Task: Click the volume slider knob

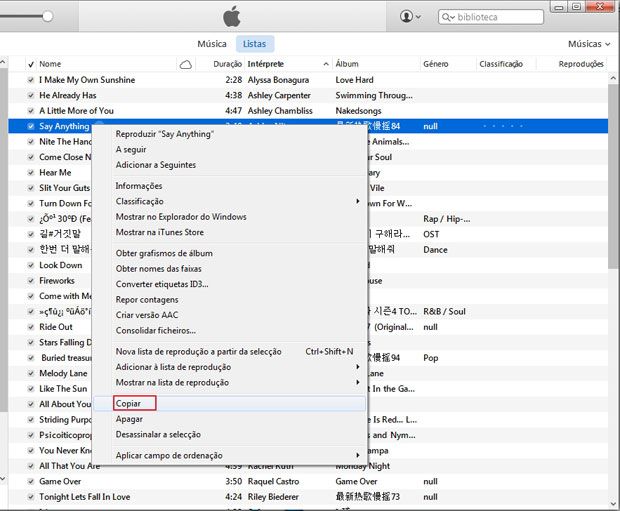Action: click(x=47, y=16)
